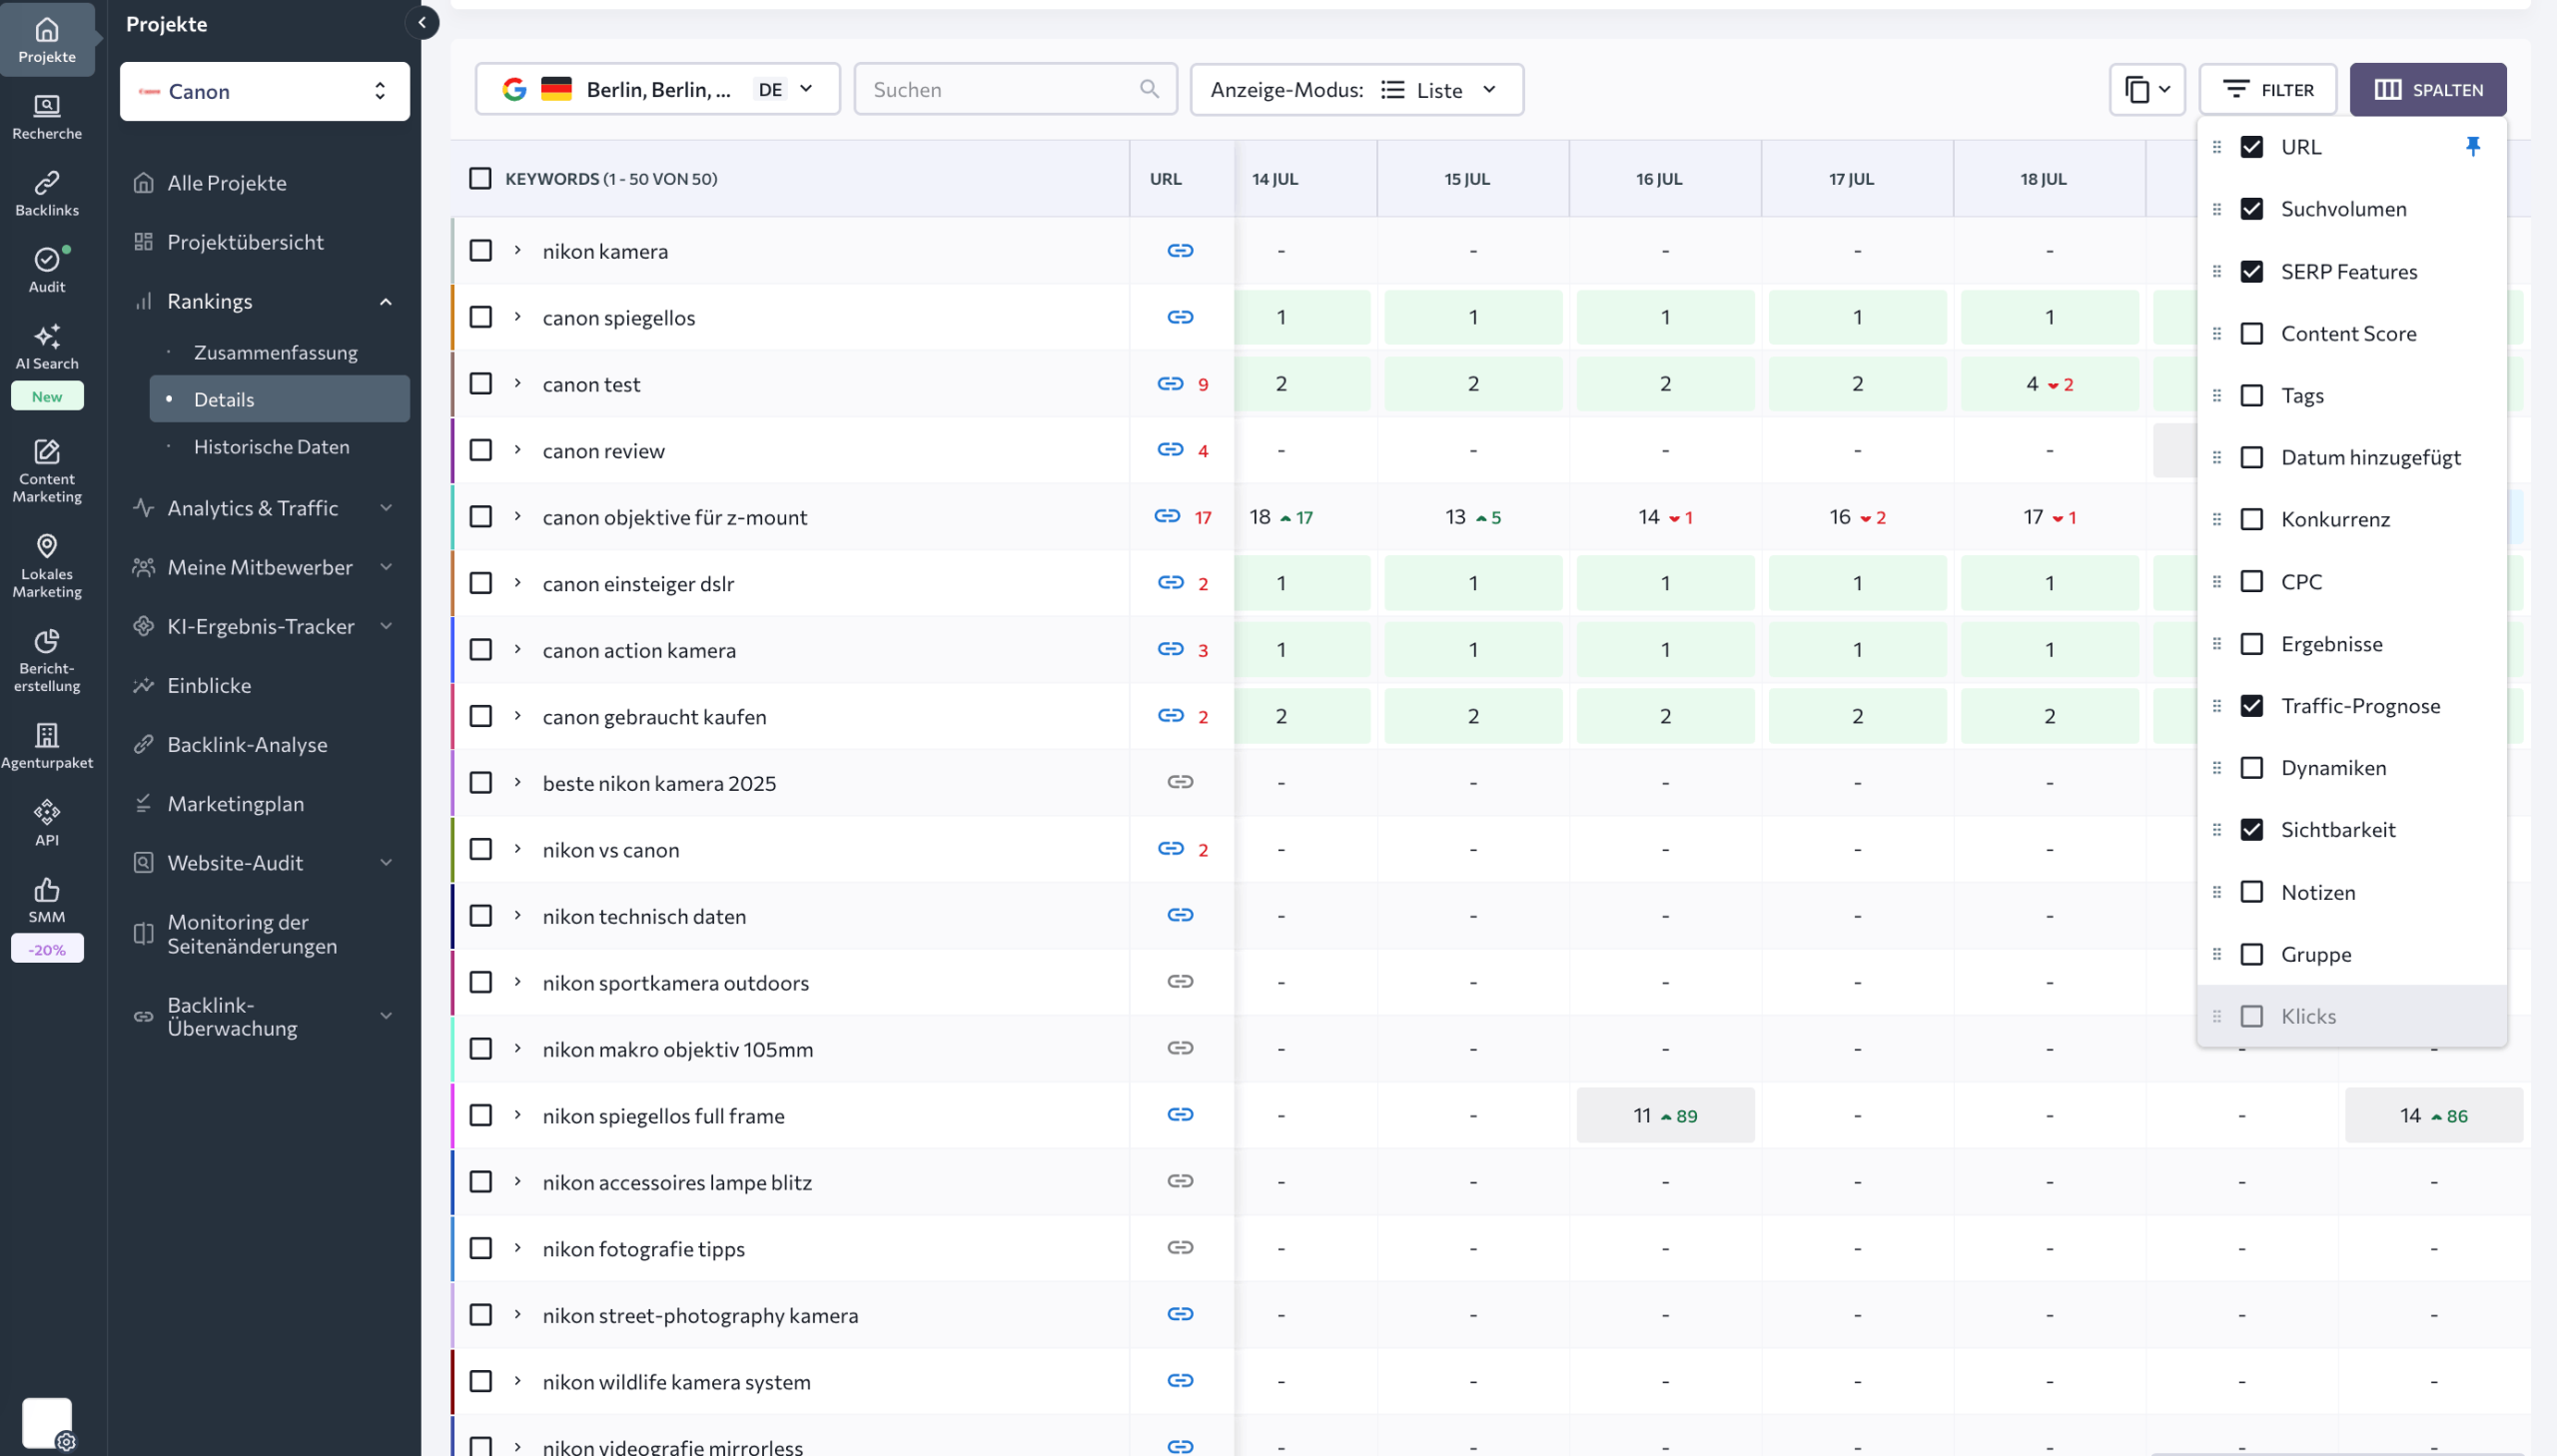Image resolution: width=2557 pixels, height=1456 pixels.
Task: Open the Audit icon in left rail
Action: click(x=47, y=270)
